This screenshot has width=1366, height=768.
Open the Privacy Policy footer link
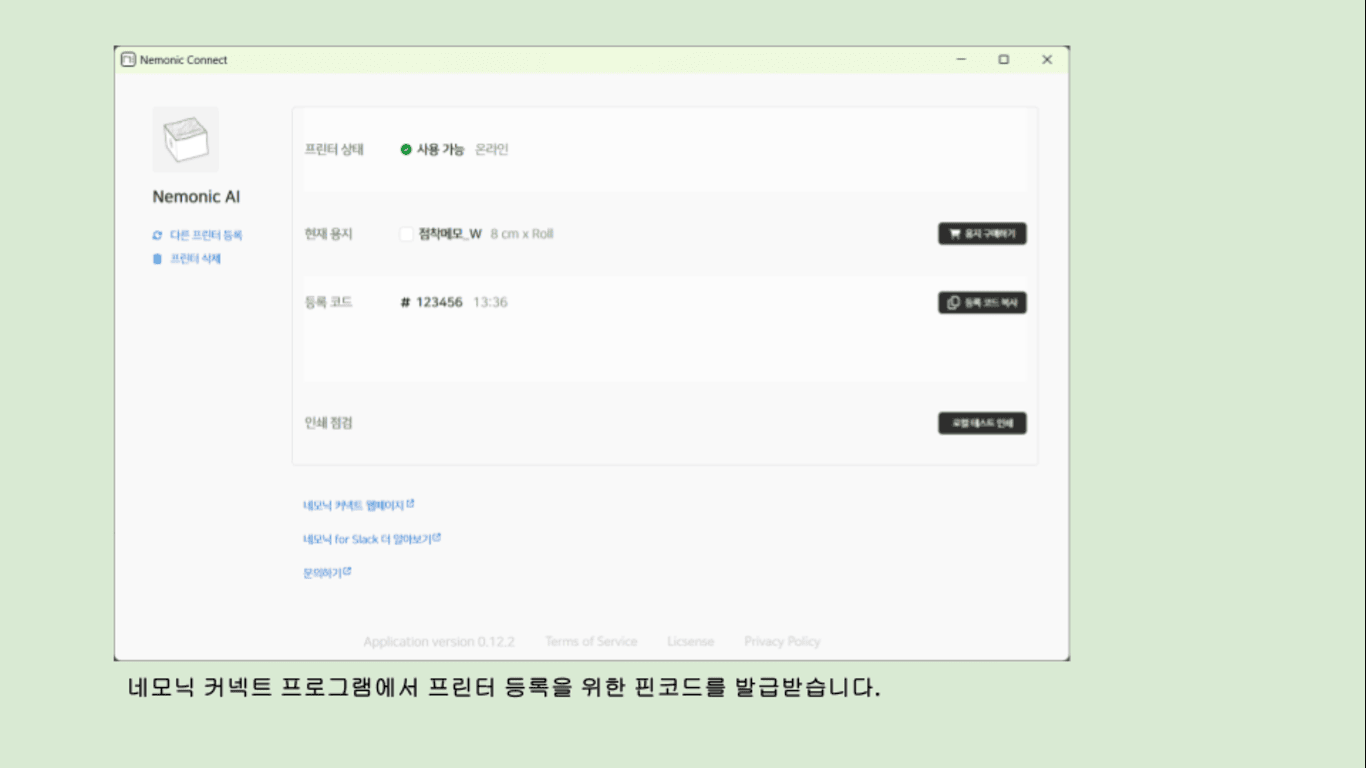tap(782, 642)
